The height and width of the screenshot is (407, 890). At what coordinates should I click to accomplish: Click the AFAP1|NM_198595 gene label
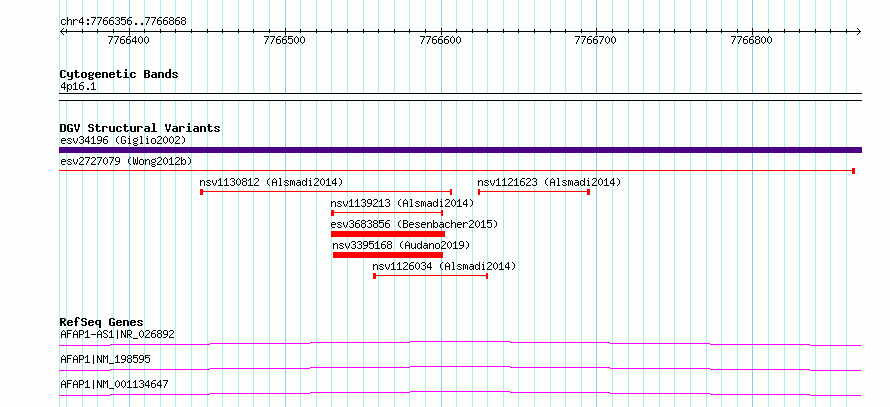click(x=105, y=359)
